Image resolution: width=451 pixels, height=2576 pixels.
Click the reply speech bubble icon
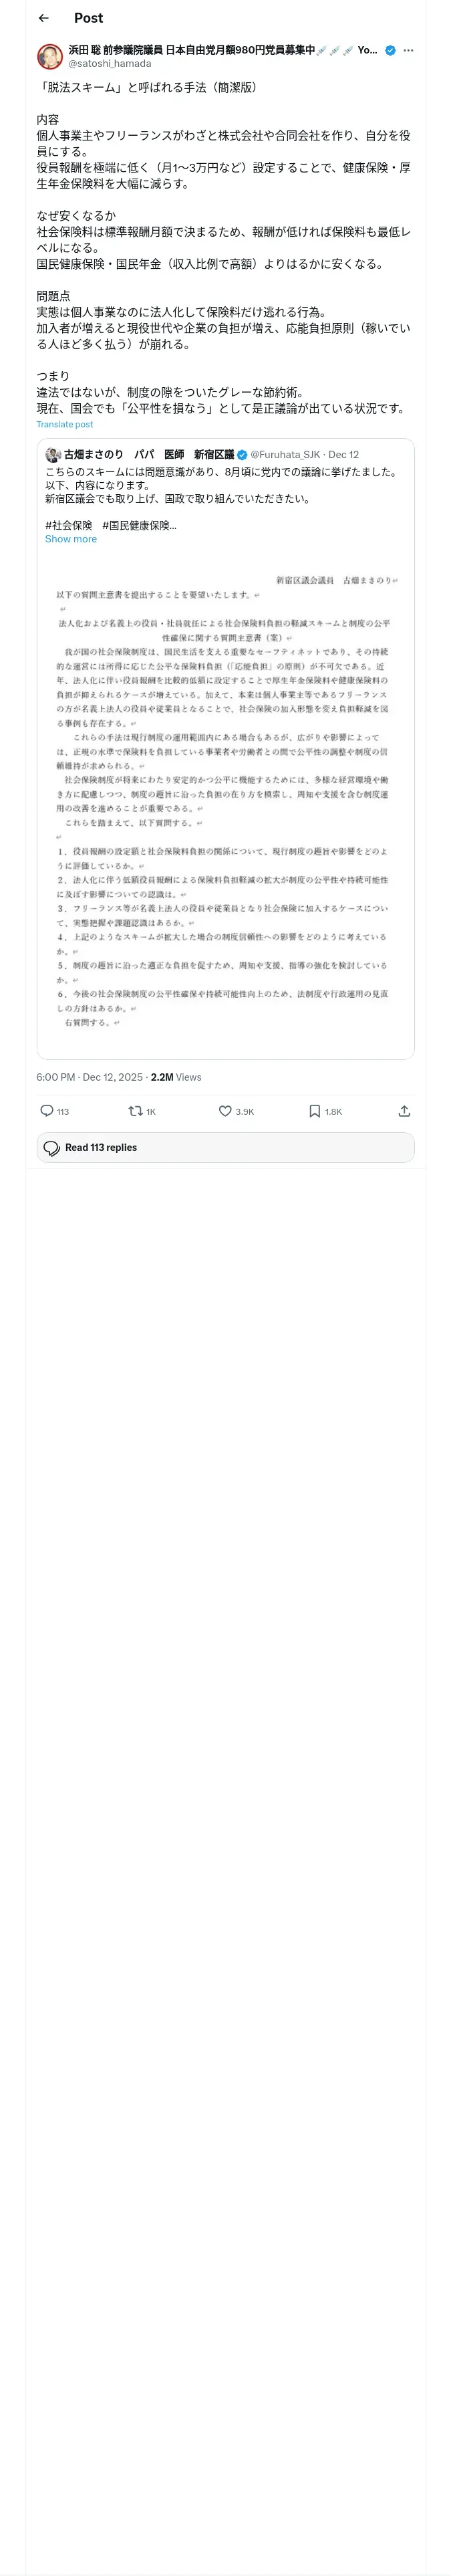point(47,1111)
